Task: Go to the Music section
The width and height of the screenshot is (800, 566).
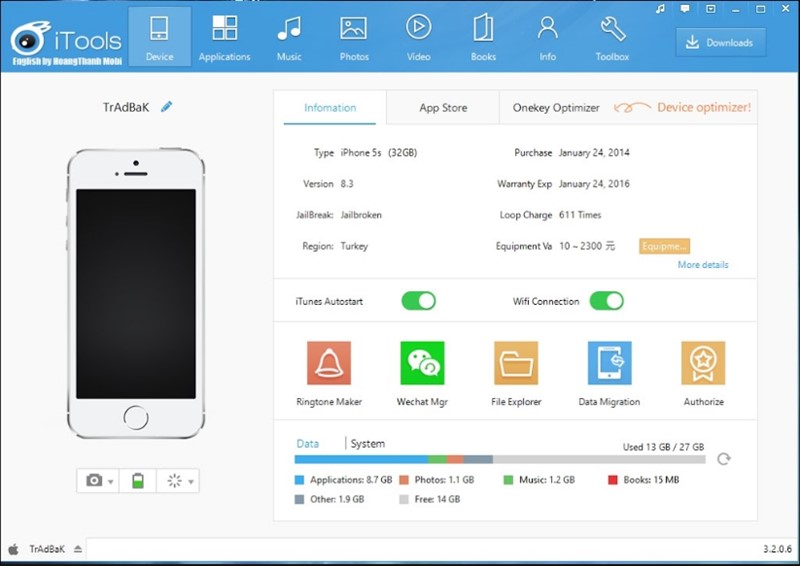Action: tap(289, 37)
